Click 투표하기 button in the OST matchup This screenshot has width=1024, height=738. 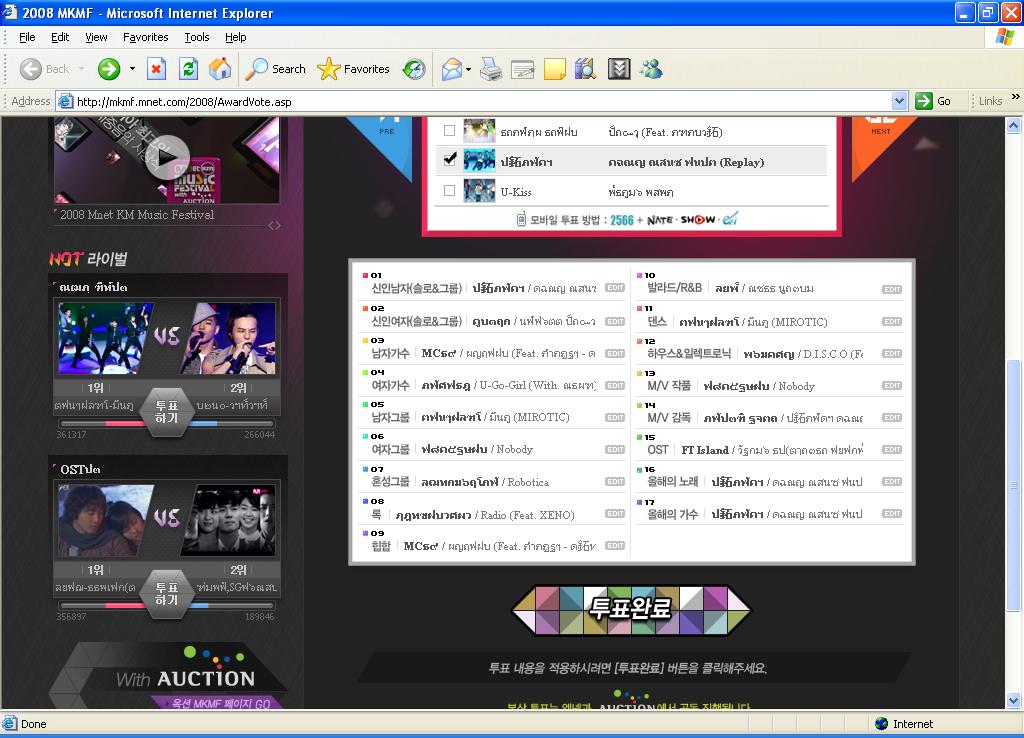[x=167, y=594]
